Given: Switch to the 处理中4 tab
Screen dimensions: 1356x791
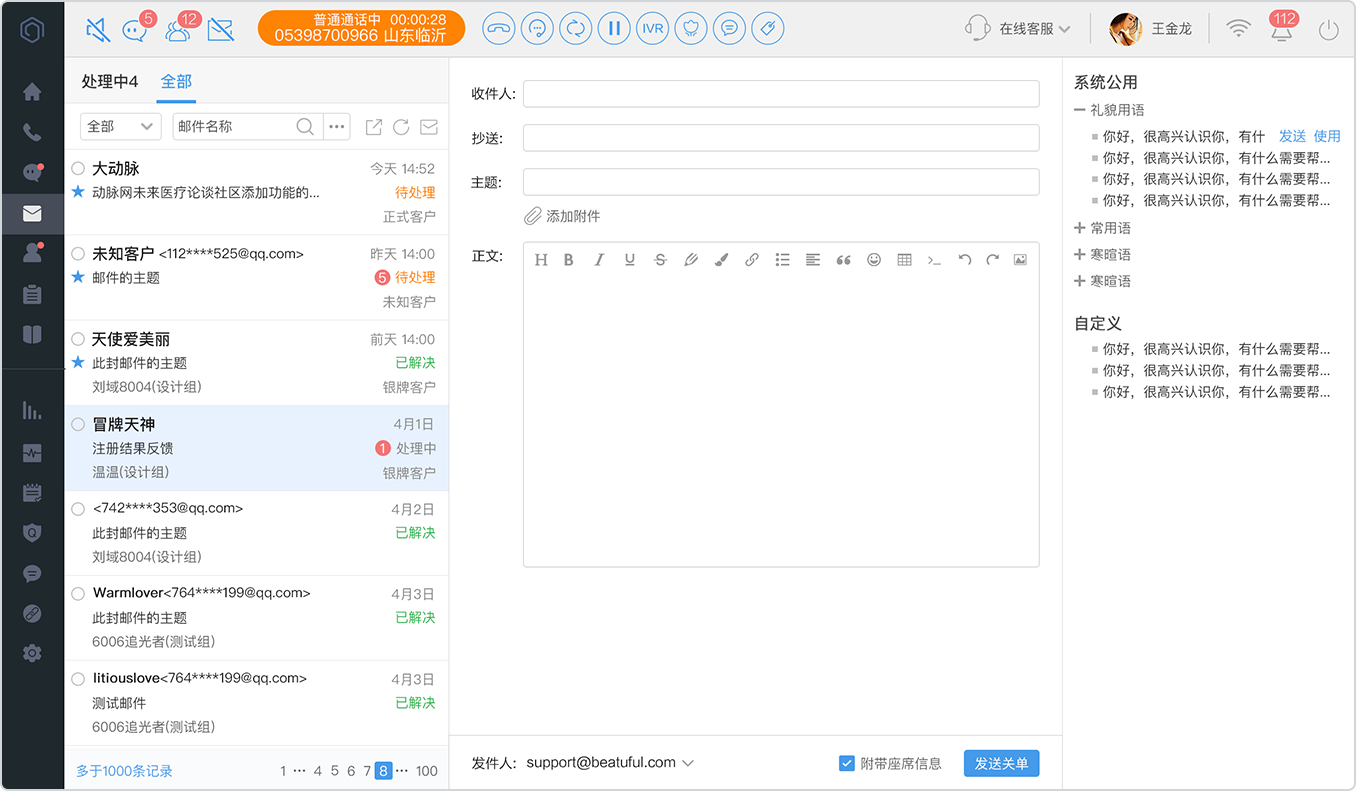Looking at the screenshot, I should pyautogui.click(x=110, y=82).
